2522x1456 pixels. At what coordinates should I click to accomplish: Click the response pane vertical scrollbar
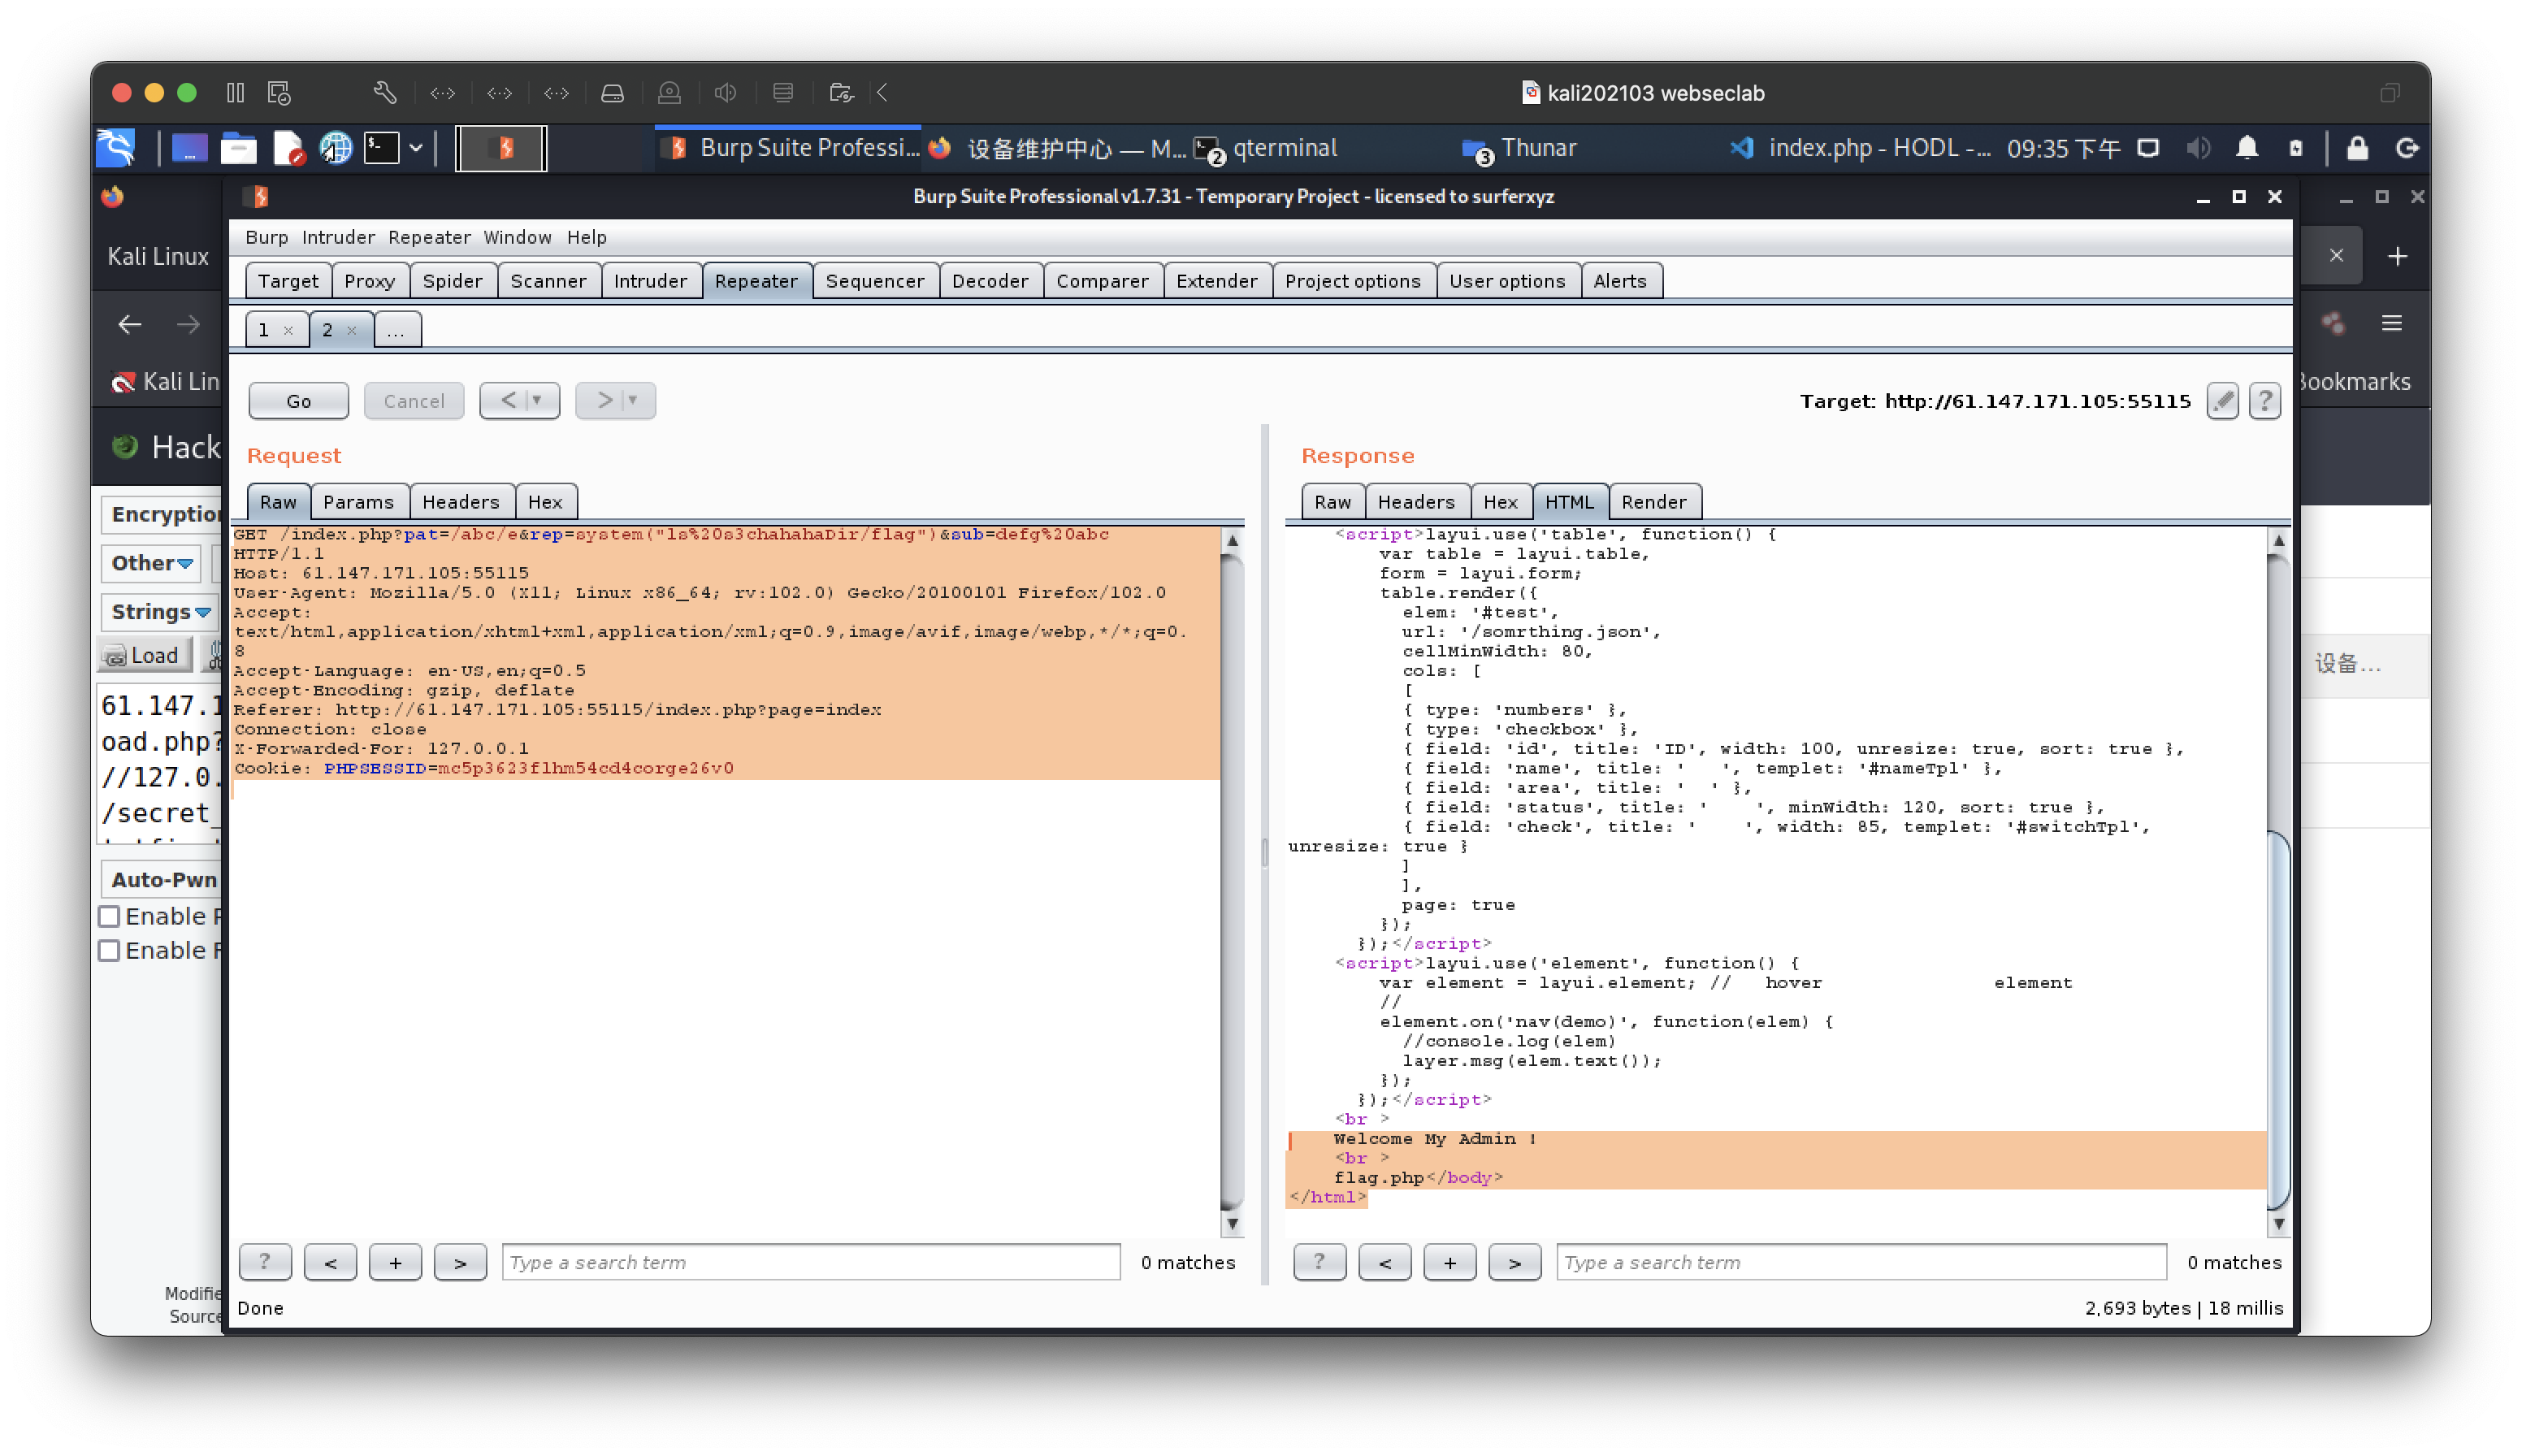[x=2278, y=882]
